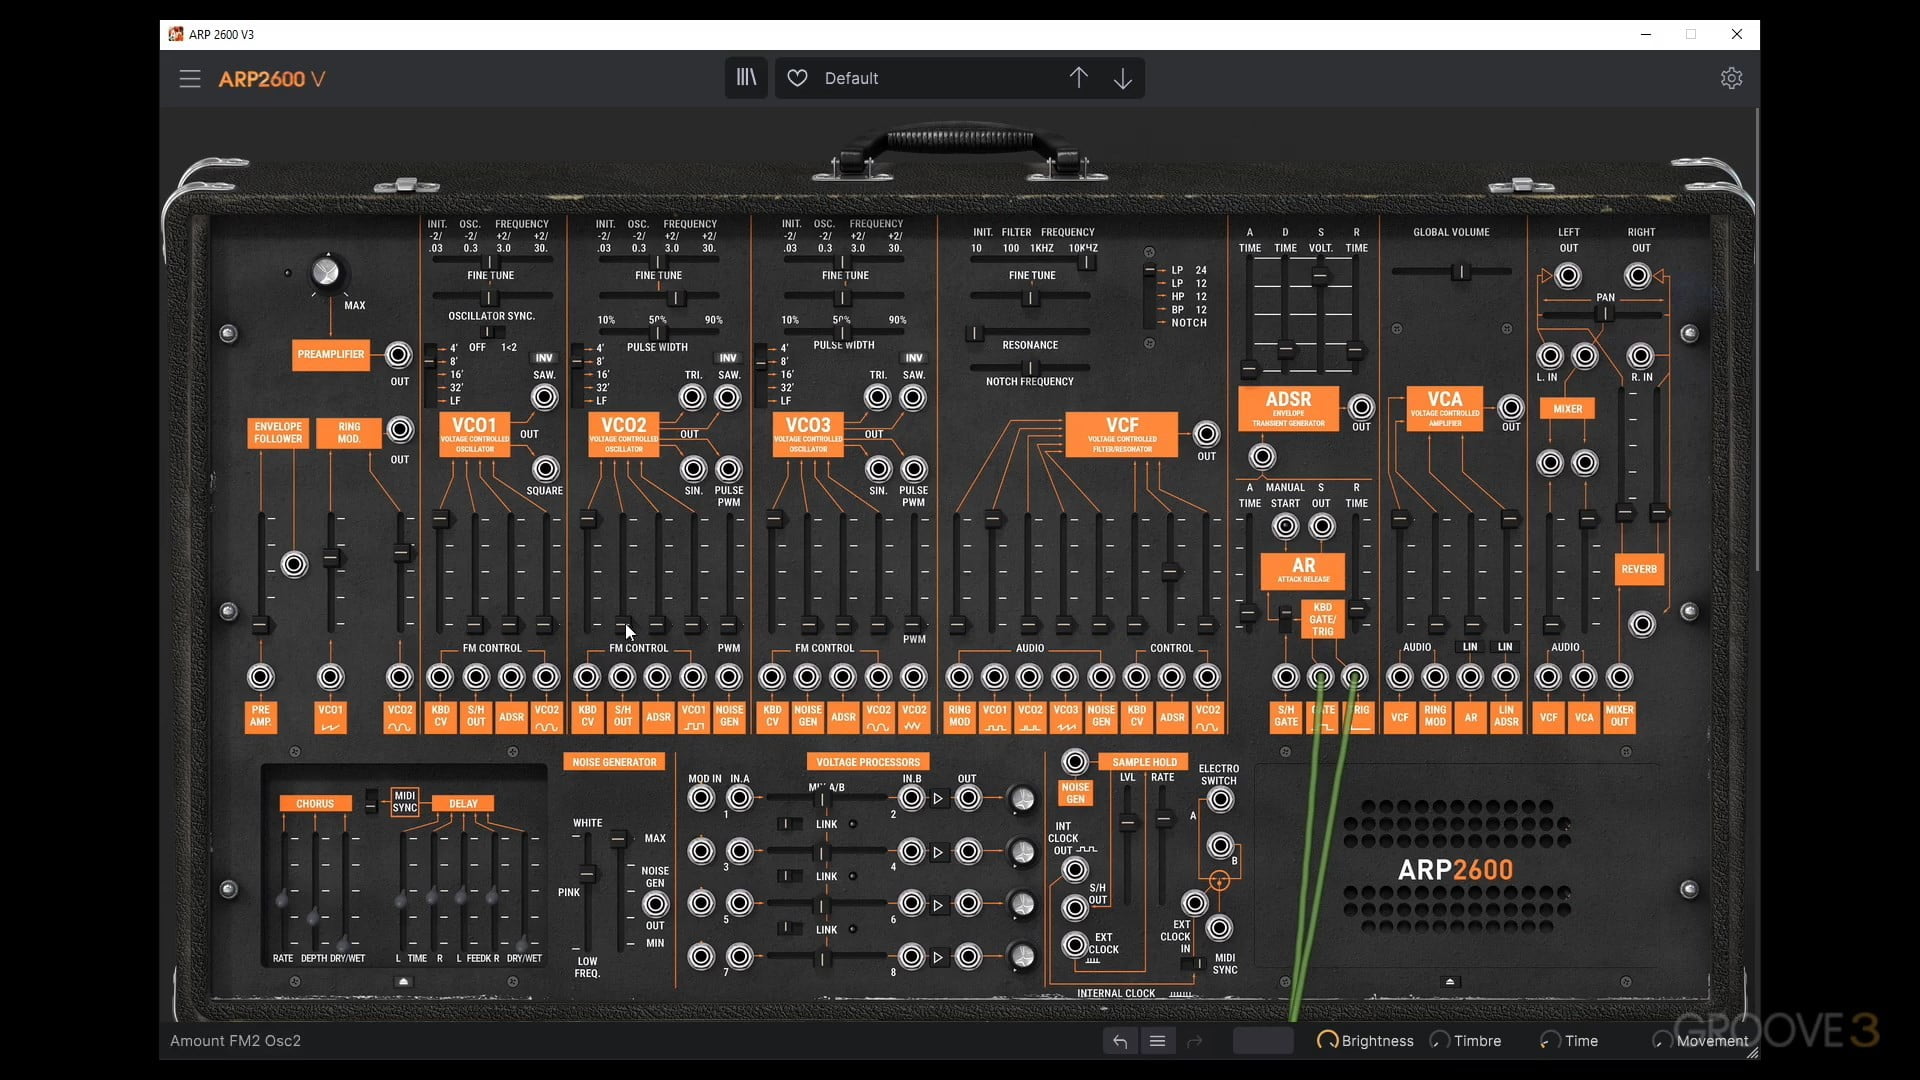Click the VCO2 TRI output jack
The height and width of the screenshot is (1080, 1920).
point(692,397)
